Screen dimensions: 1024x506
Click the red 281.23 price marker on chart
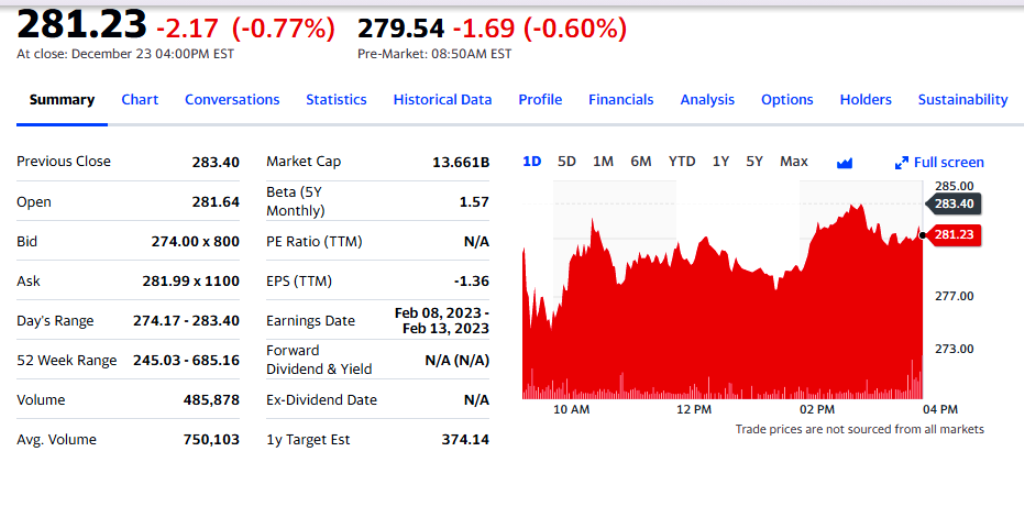click(x=953, y=235)
